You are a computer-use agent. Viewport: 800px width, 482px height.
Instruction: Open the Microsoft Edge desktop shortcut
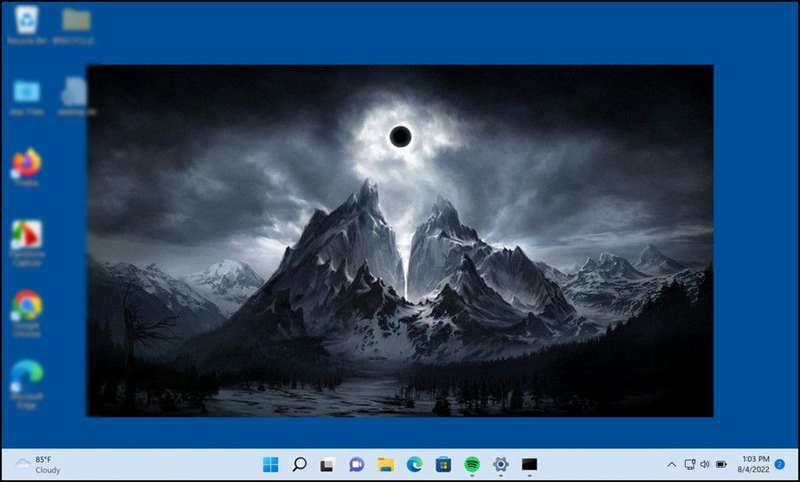tap(26, 374)
